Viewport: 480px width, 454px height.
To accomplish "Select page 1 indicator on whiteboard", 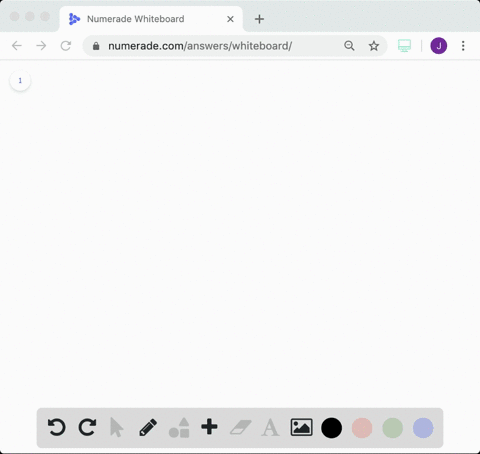I will click(x=20, y=81).
